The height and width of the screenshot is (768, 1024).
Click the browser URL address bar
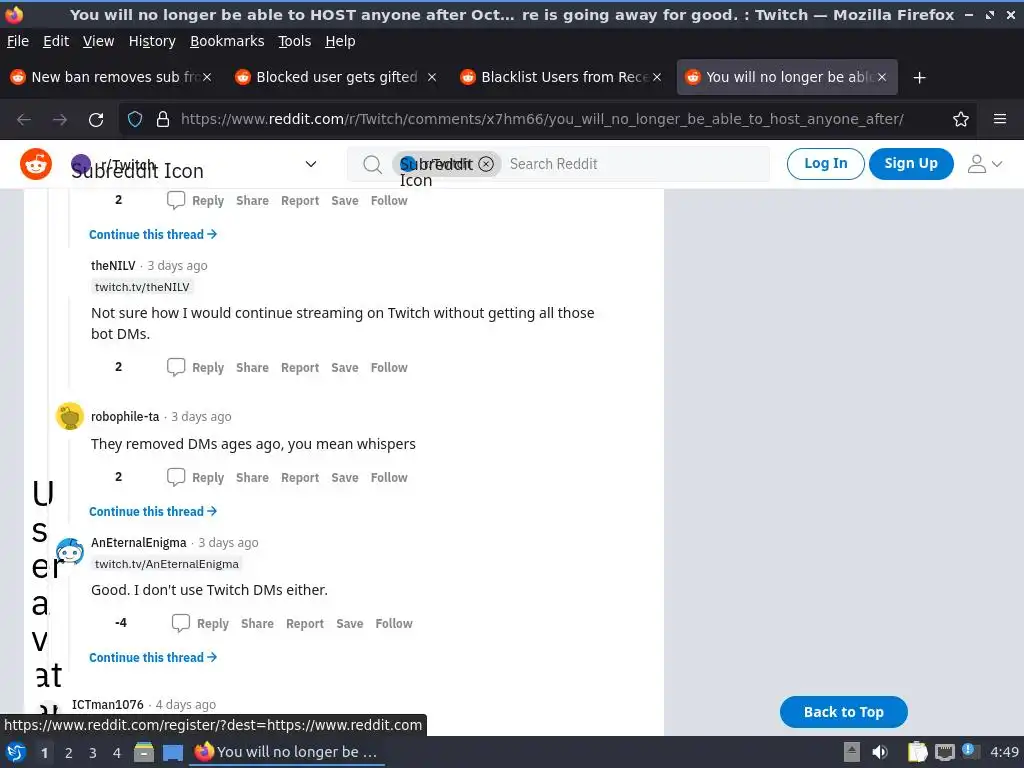[x=542, y=120]
